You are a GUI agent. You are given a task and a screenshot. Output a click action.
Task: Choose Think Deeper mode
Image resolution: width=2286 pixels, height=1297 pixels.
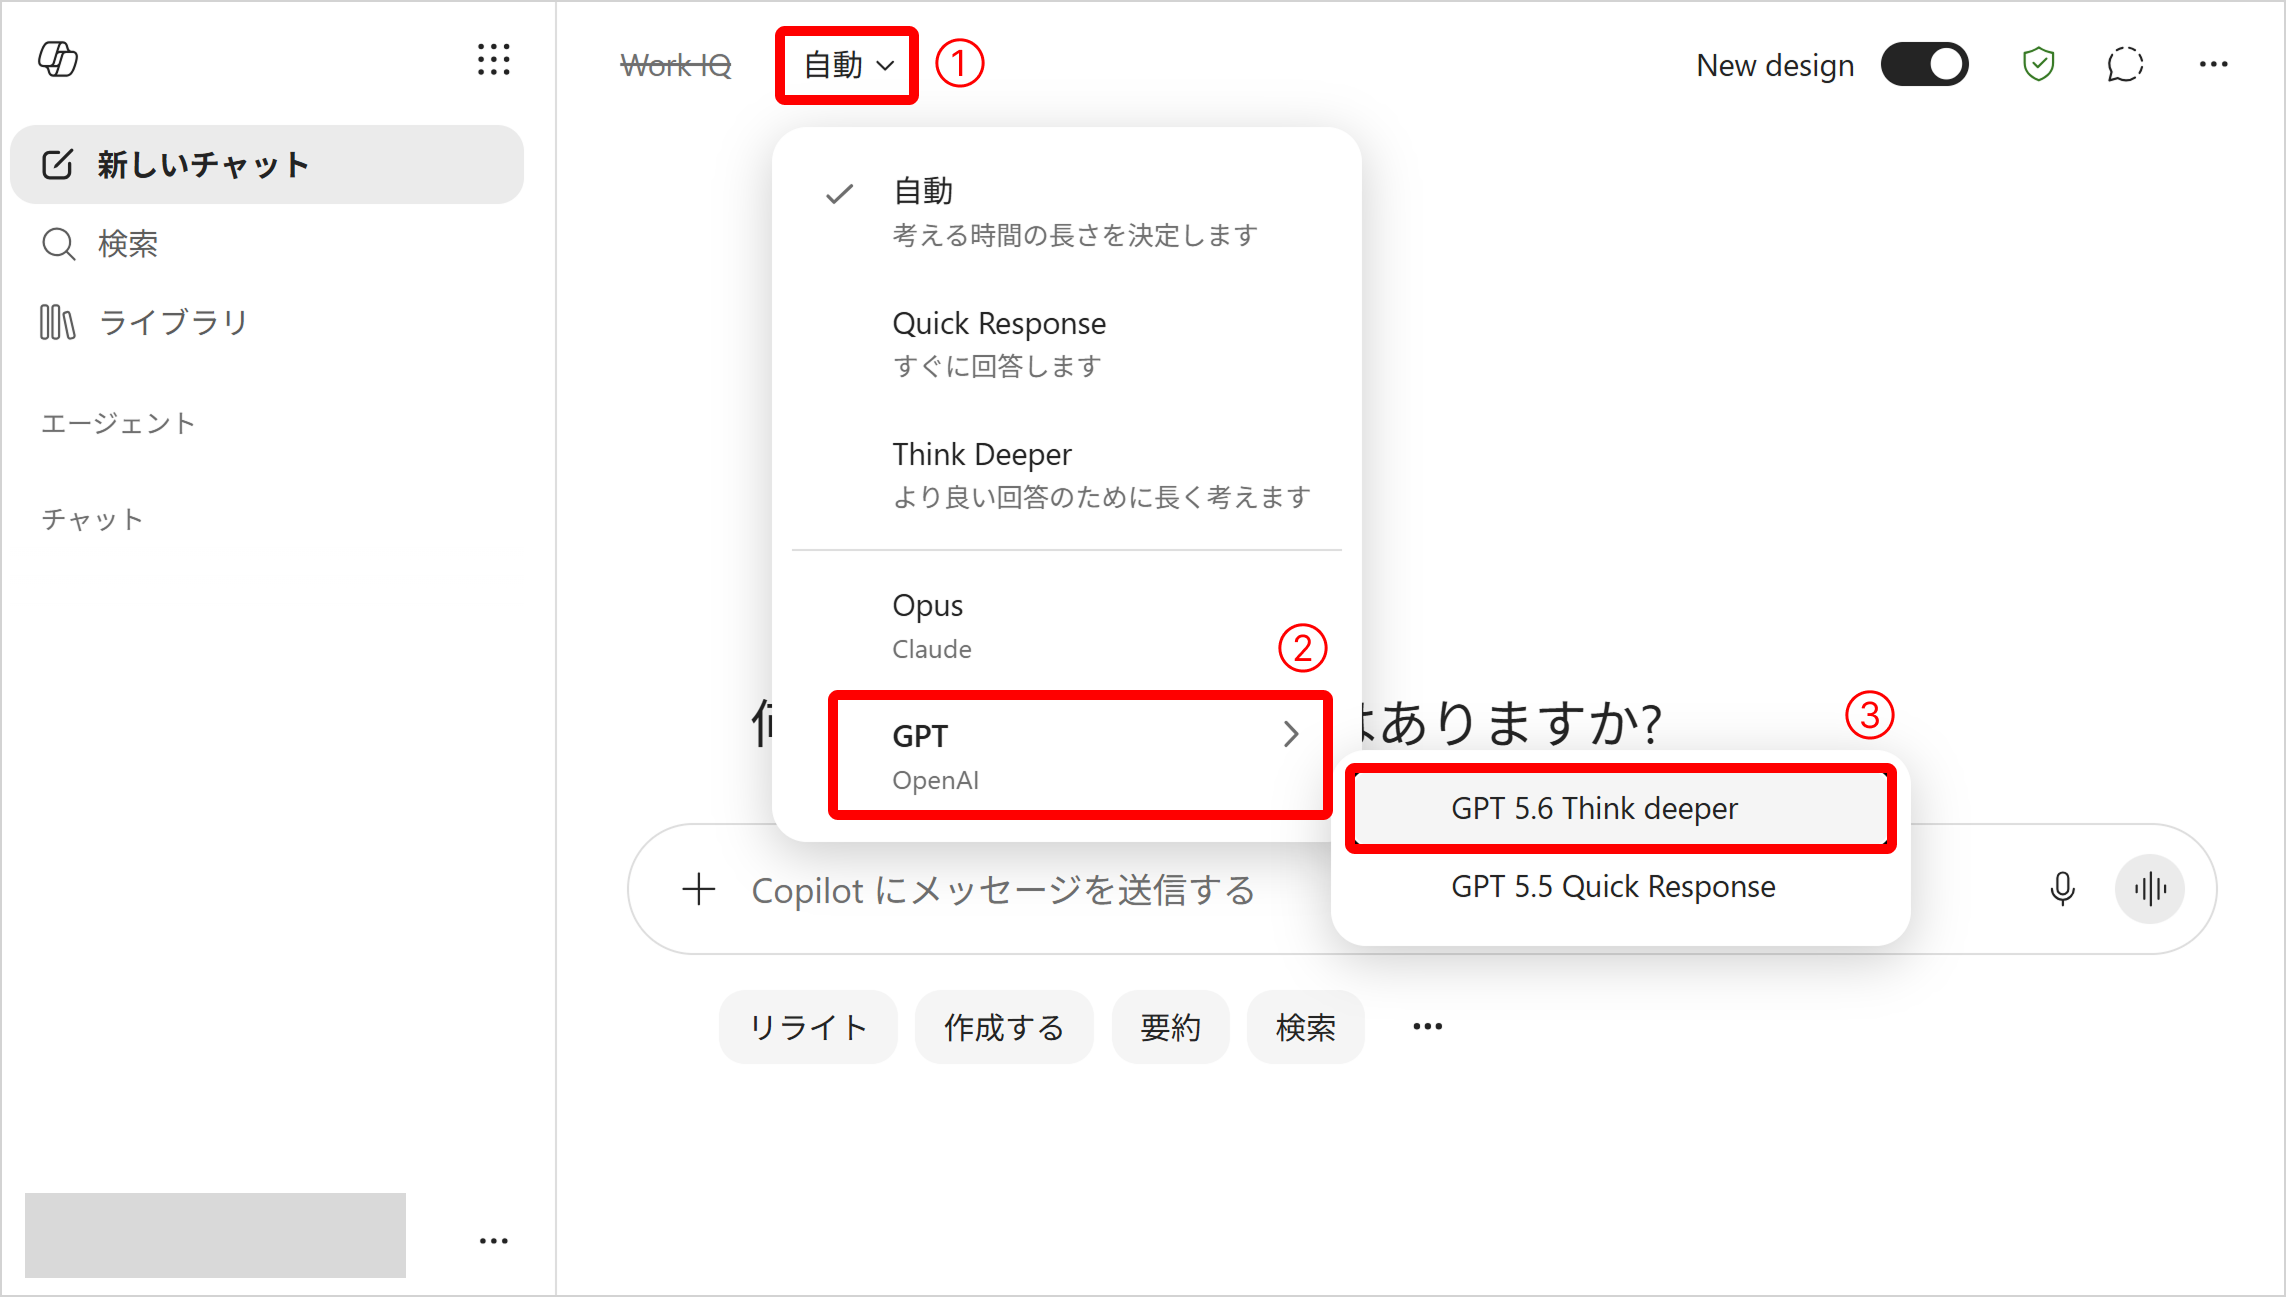[1067, 474]
